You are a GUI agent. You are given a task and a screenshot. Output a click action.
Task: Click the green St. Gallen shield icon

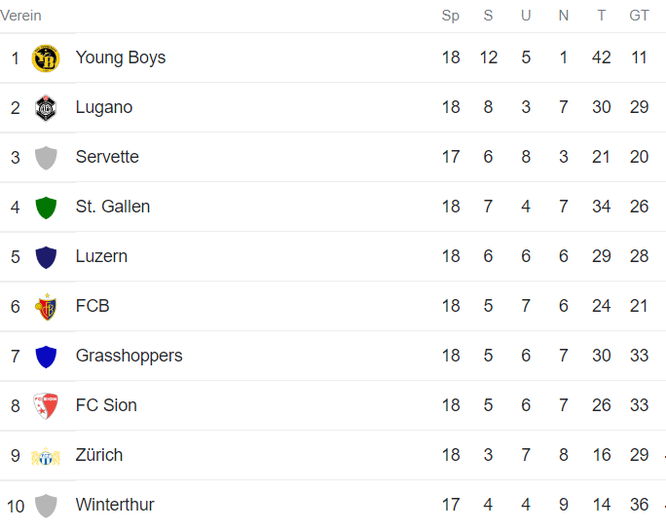[x=46, y=208]
